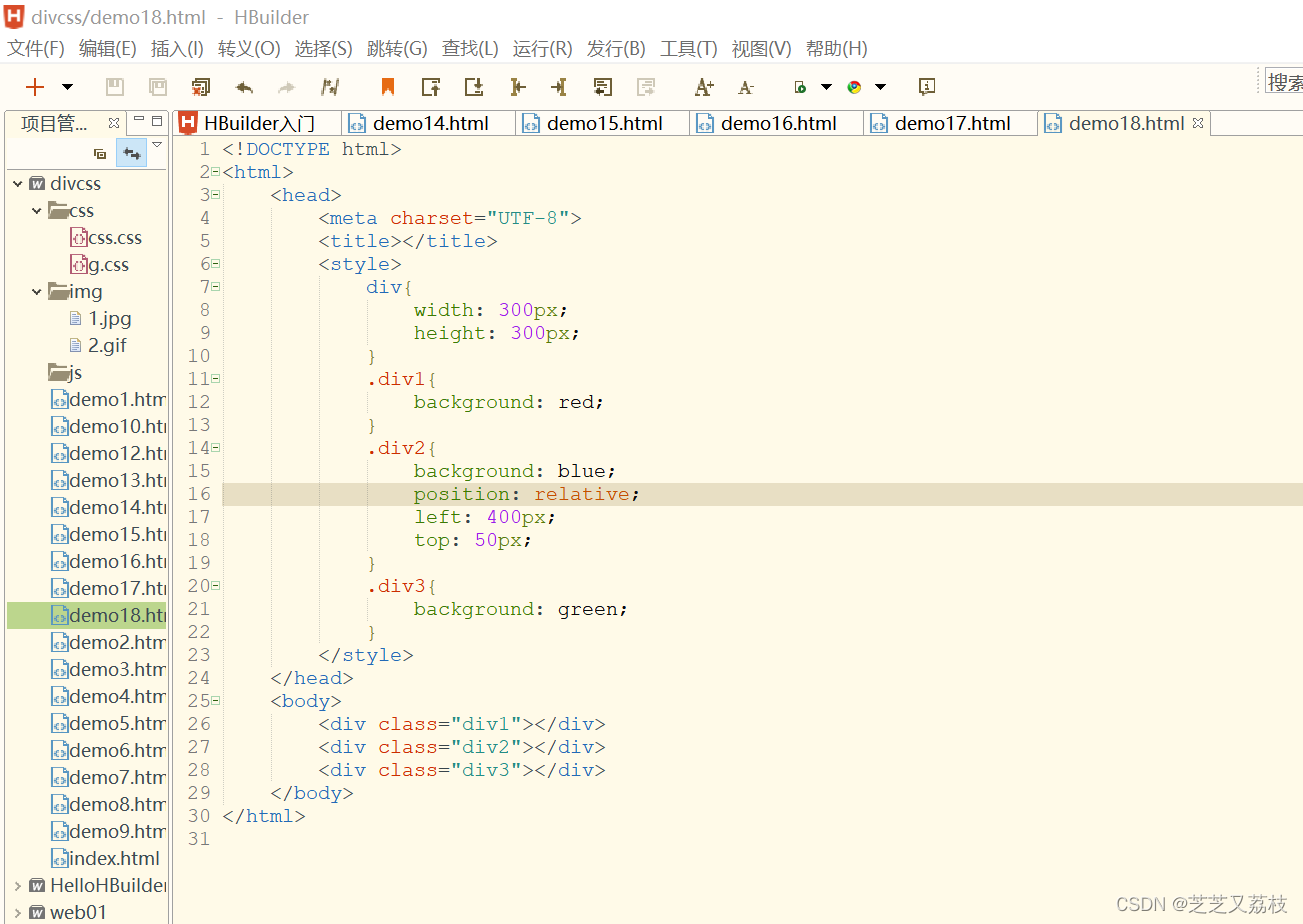This screenshot has width=1303, height=924.
Task: Click the close-all-files toolbar icon with red x
Action: tap(201, 87)
